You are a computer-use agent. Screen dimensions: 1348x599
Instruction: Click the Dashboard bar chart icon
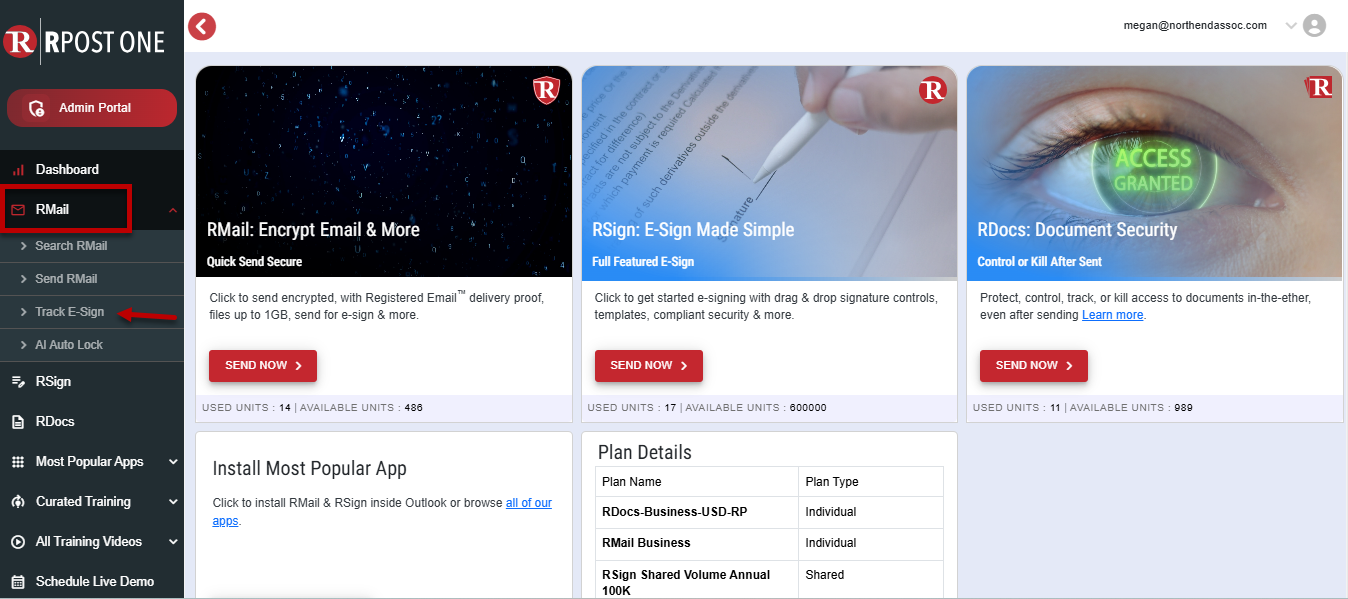pos(18,170)
